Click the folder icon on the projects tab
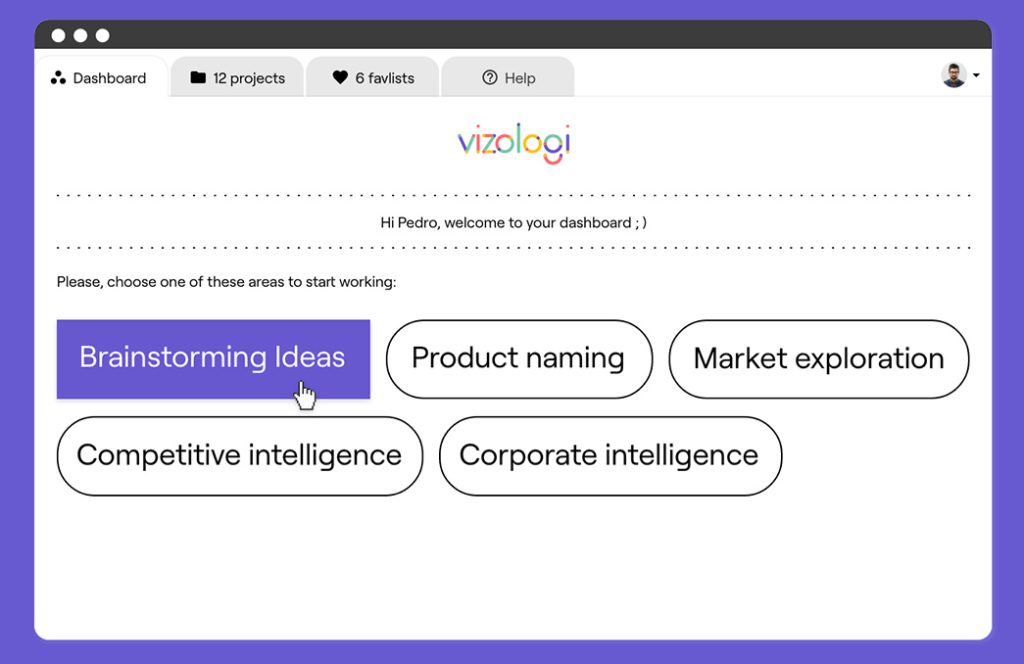Image resolution: width=1024 pixels, height=664 pixels. coord(197,76)
